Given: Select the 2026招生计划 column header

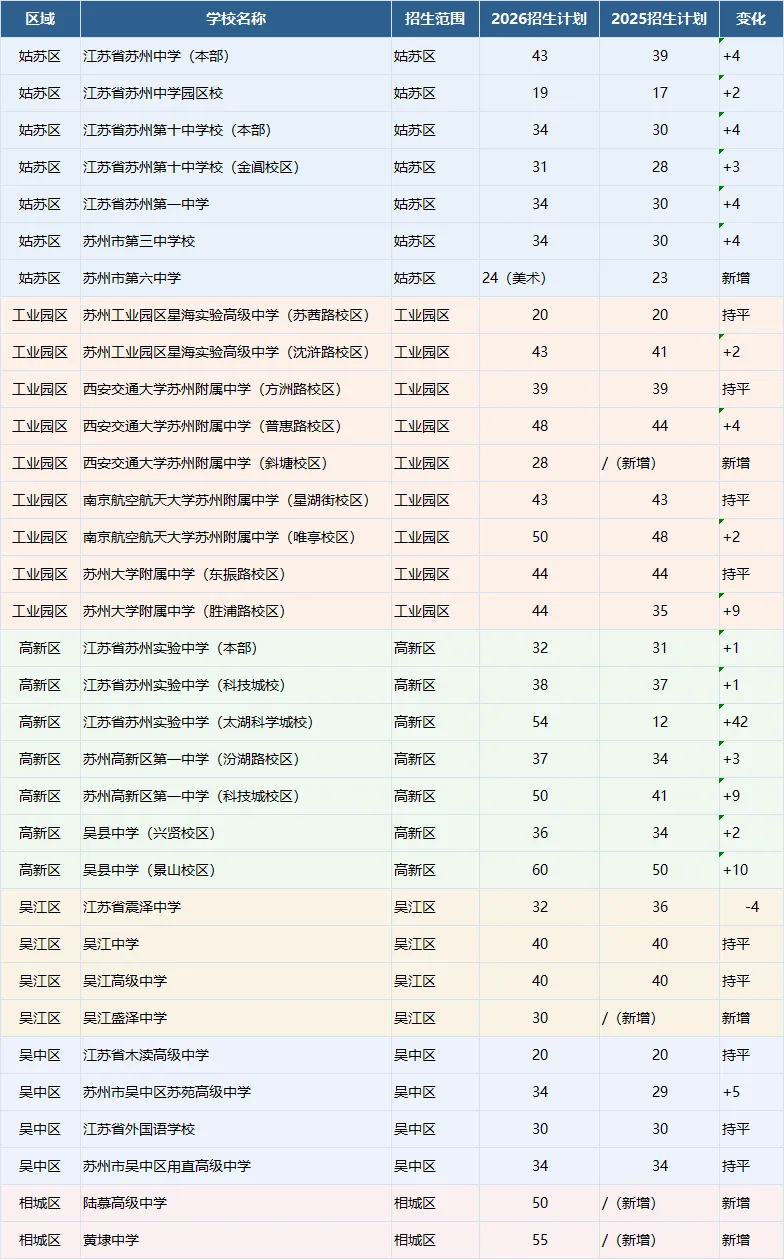Looking at the screenshot, I should [539, 19].
